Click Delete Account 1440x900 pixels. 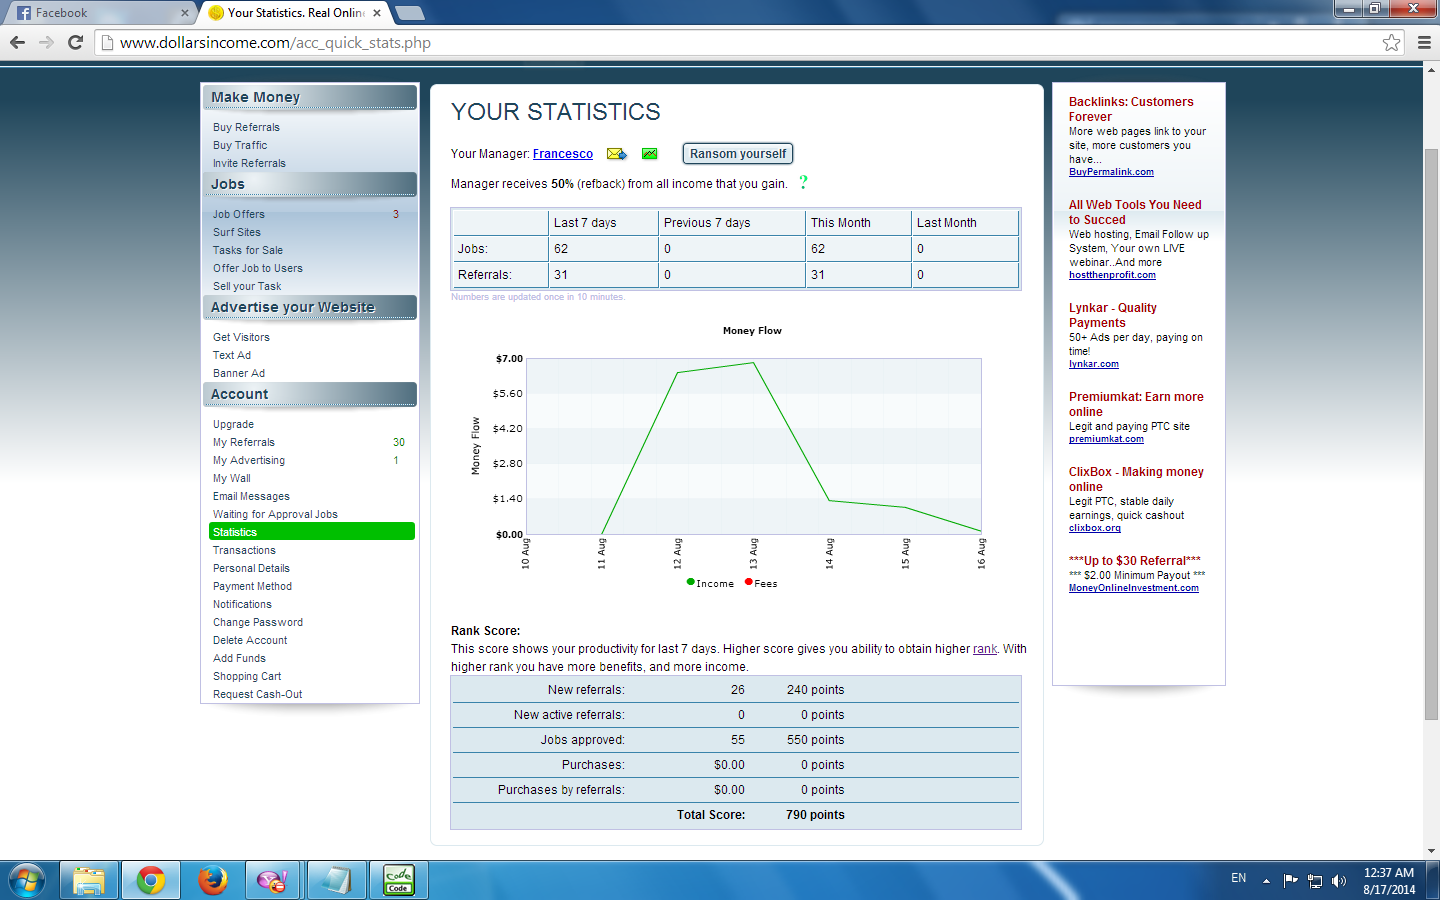(250, 640)
